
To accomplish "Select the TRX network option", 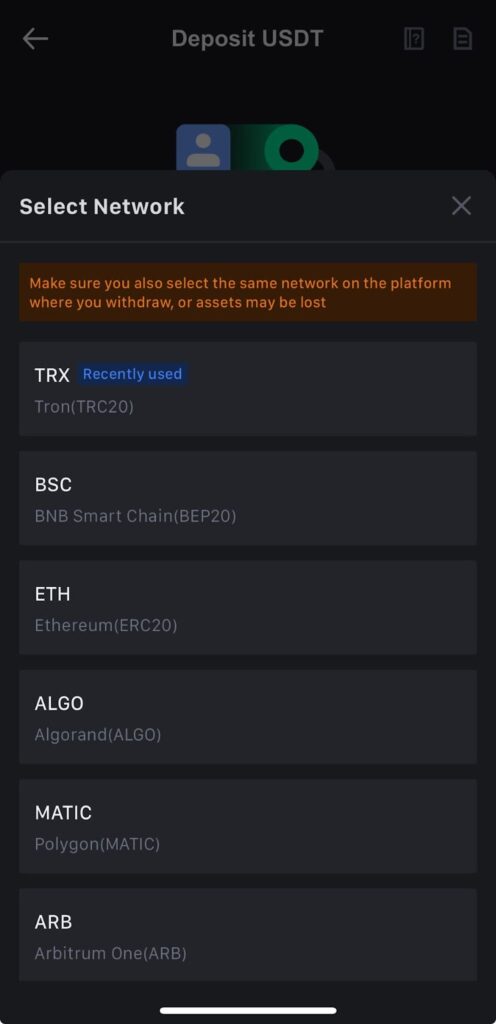I will (248, 389).
